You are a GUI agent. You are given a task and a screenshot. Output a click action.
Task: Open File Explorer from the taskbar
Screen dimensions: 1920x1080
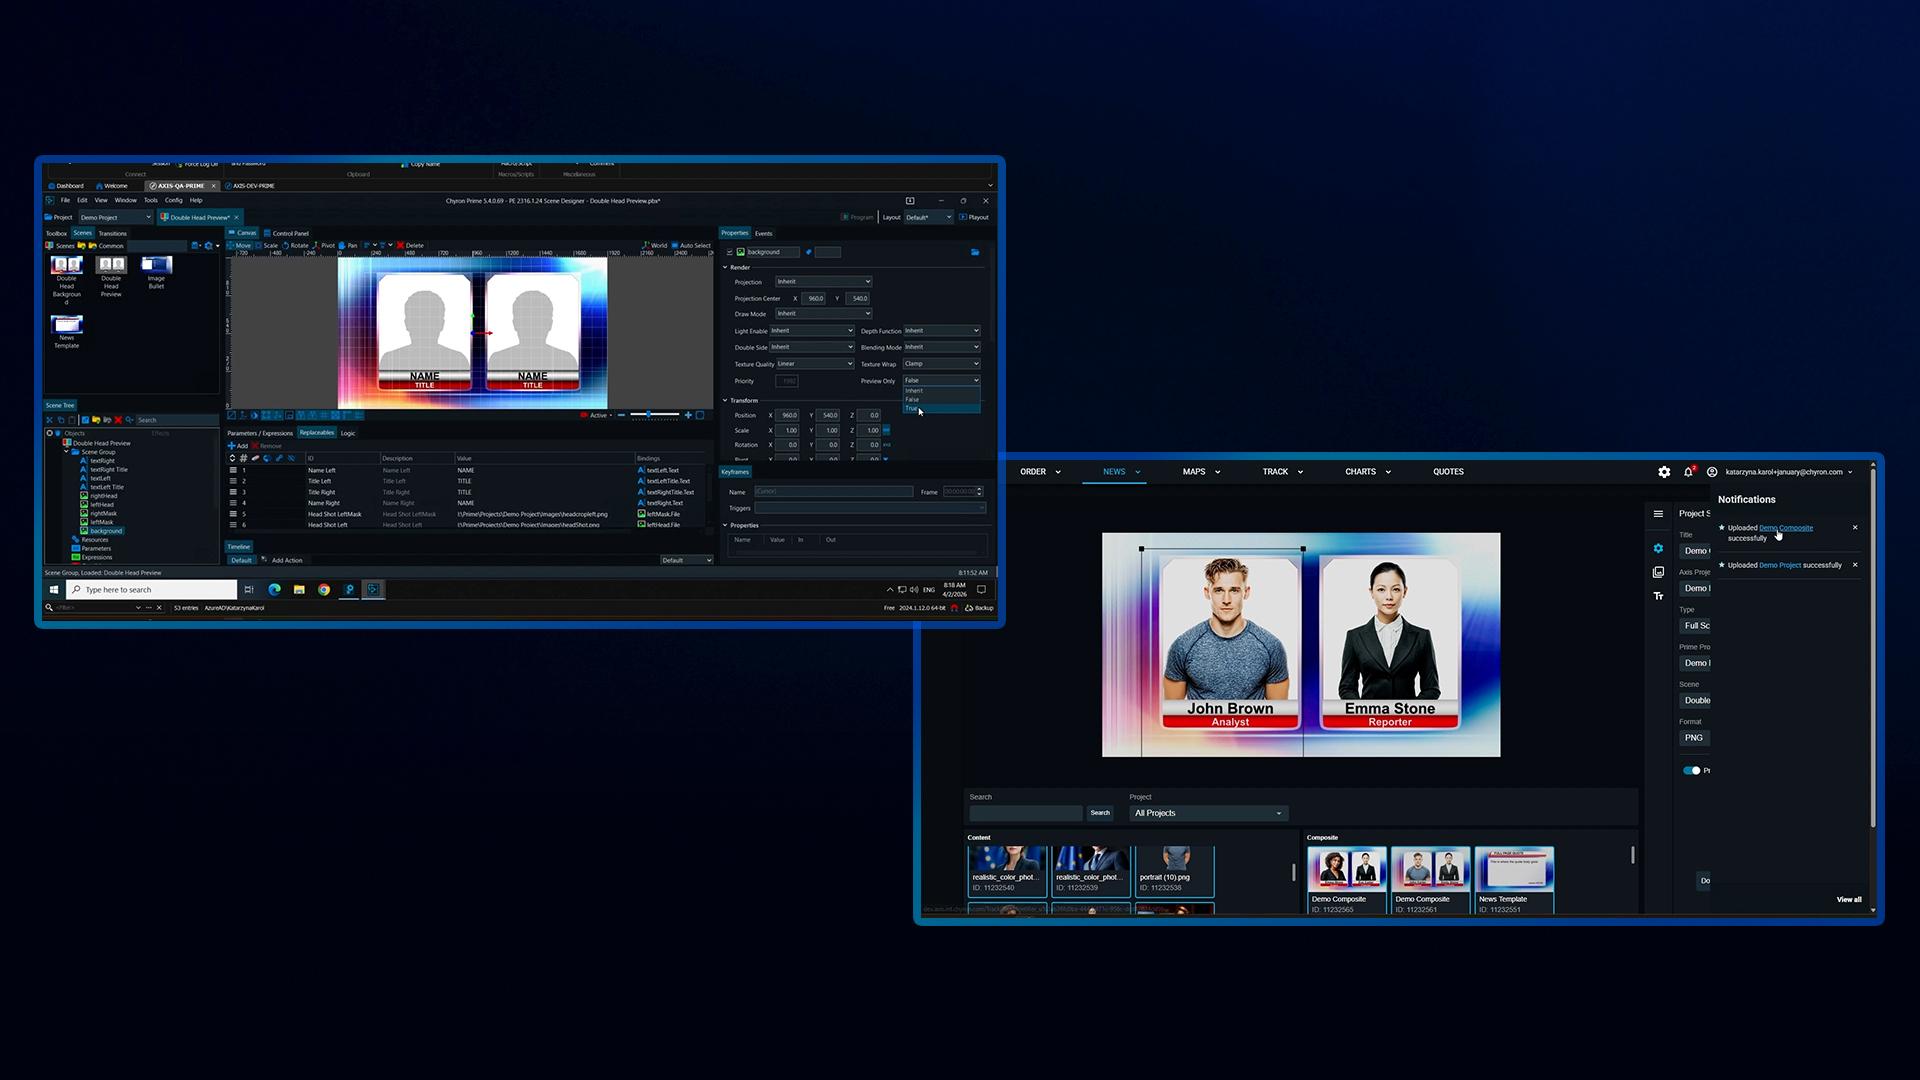[x=299, y=590]
